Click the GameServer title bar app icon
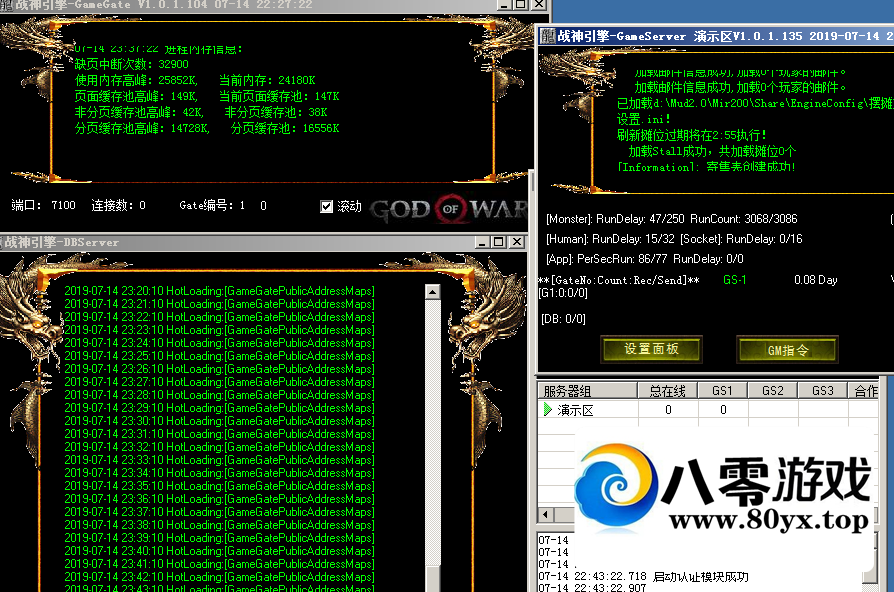 (547, 36)
